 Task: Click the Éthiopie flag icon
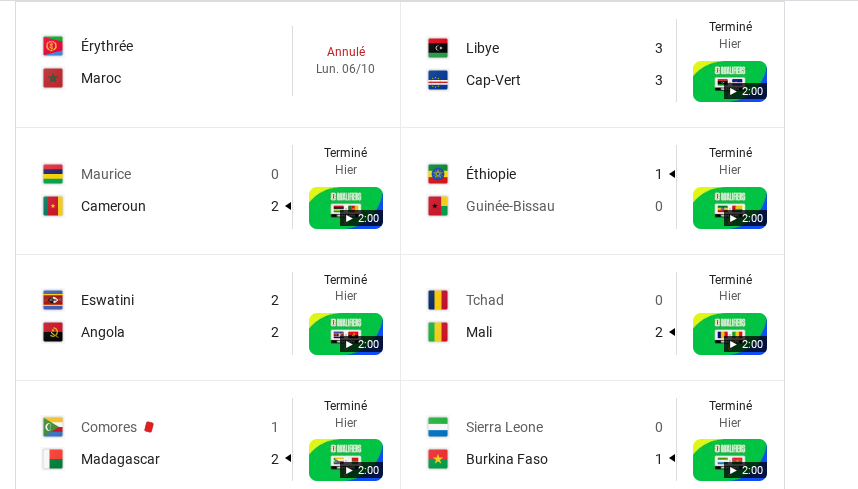[438, 174]
